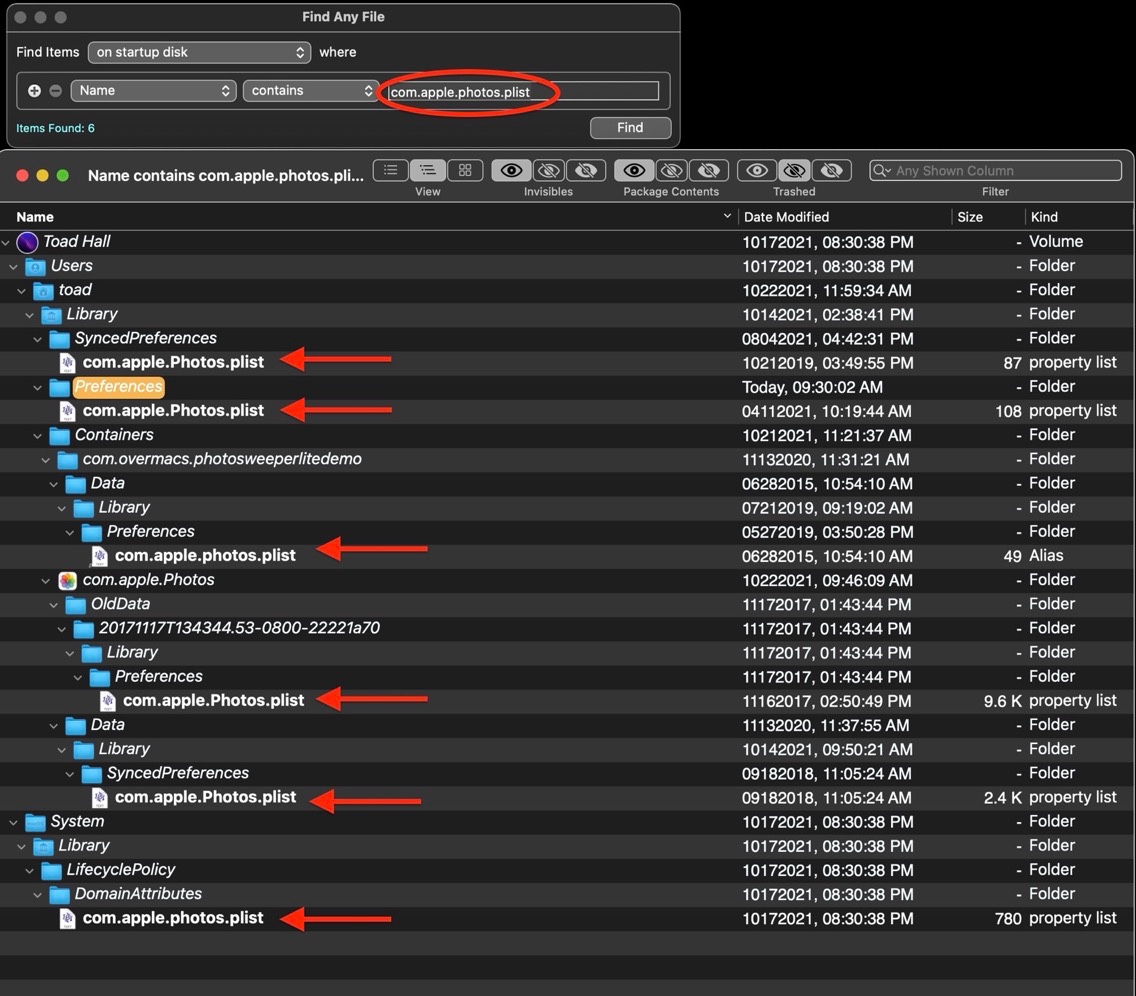Sort results by Size column
The height and width of the screenshot is (996, 1136).
969,217
